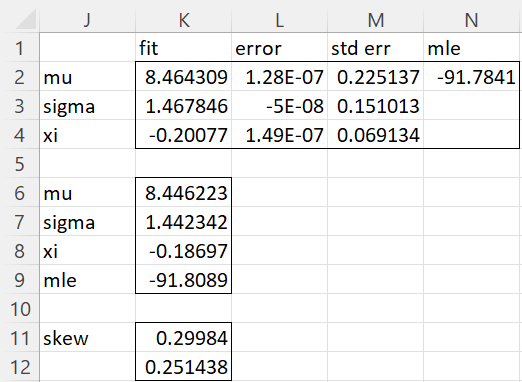Image resolution: width=522 pixels, height=382 pixels.
Task: Click the select-all corner triangle
Action: (x=26, y=20)
